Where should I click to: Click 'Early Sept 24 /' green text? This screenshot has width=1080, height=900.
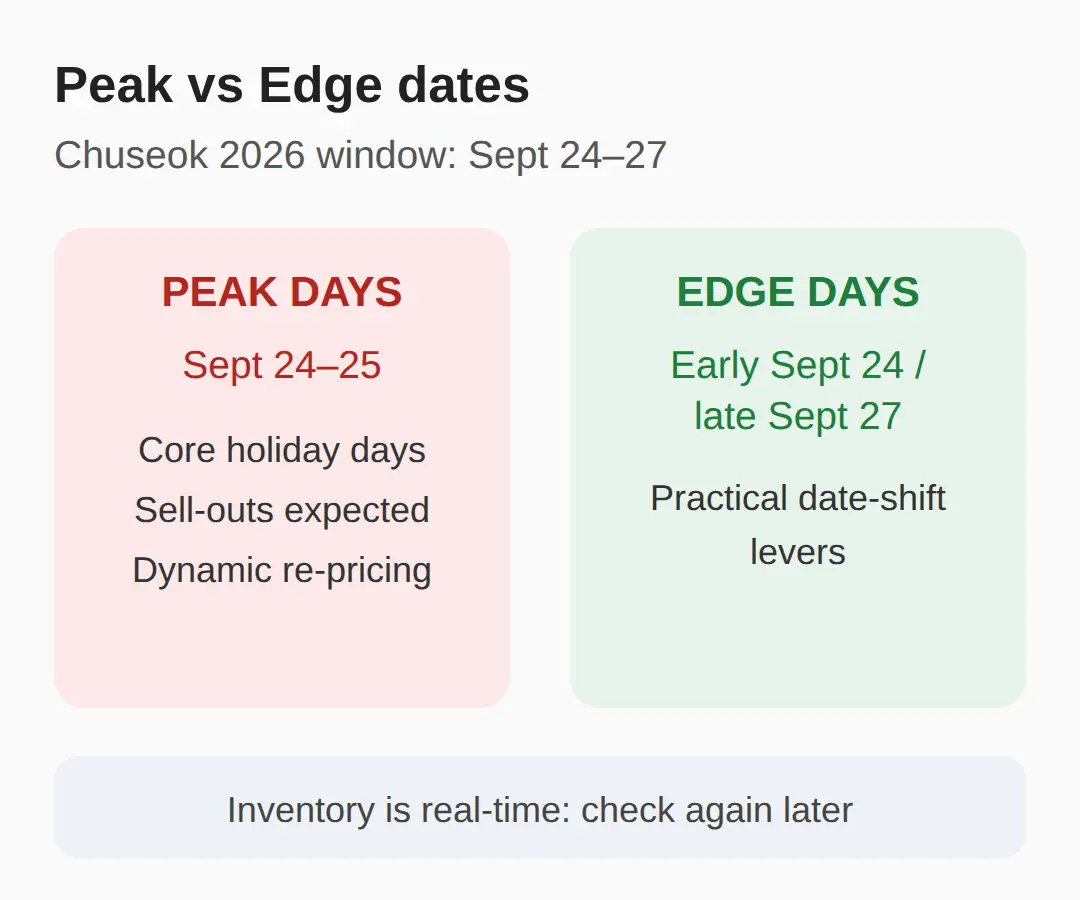click(x=798, y=365)
